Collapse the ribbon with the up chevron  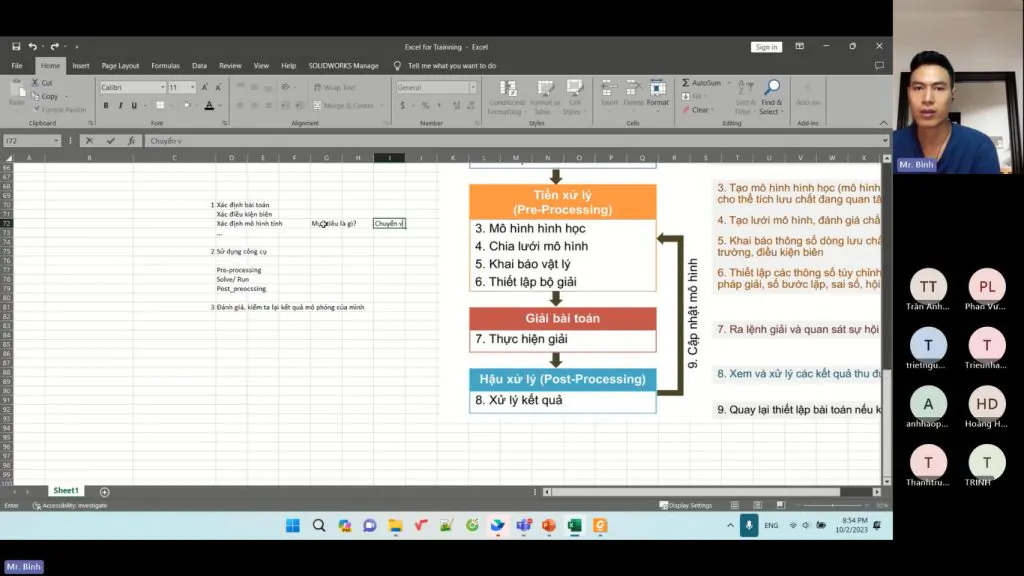(884, 123)
